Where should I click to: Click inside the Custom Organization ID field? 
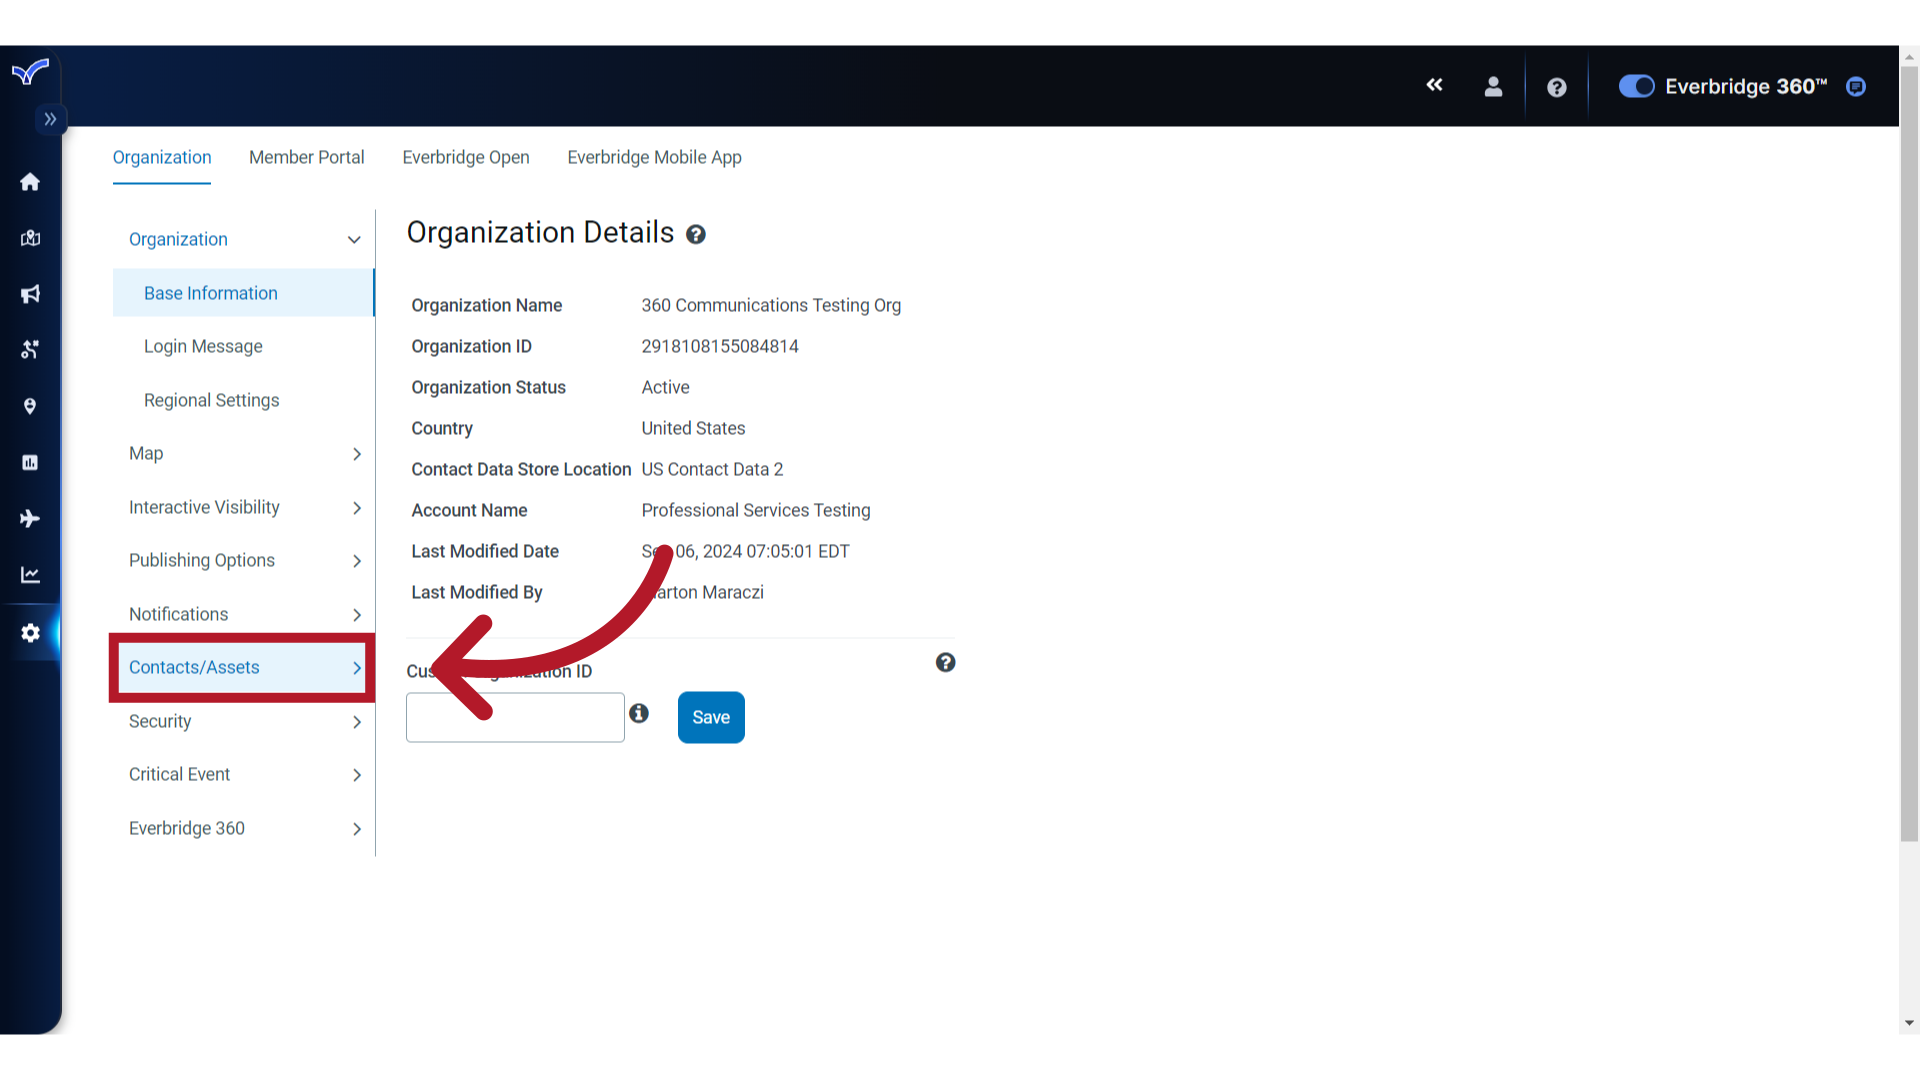[x=514, y=717]
